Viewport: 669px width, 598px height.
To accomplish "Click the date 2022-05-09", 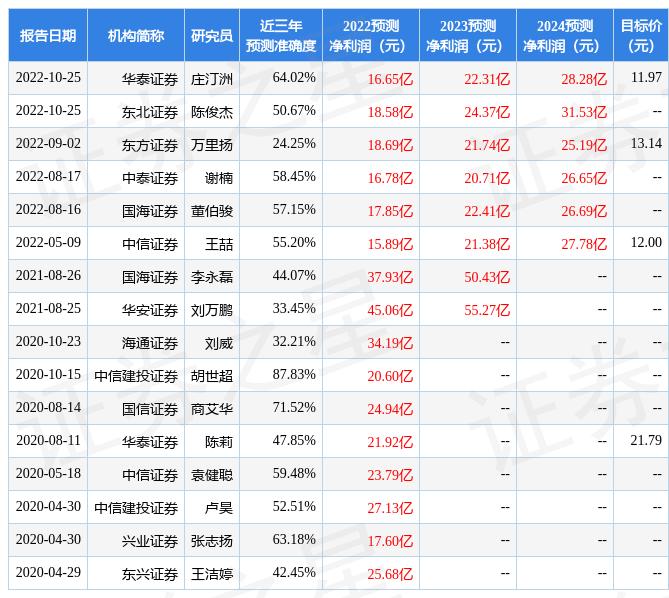I will [x=48, y=242].
